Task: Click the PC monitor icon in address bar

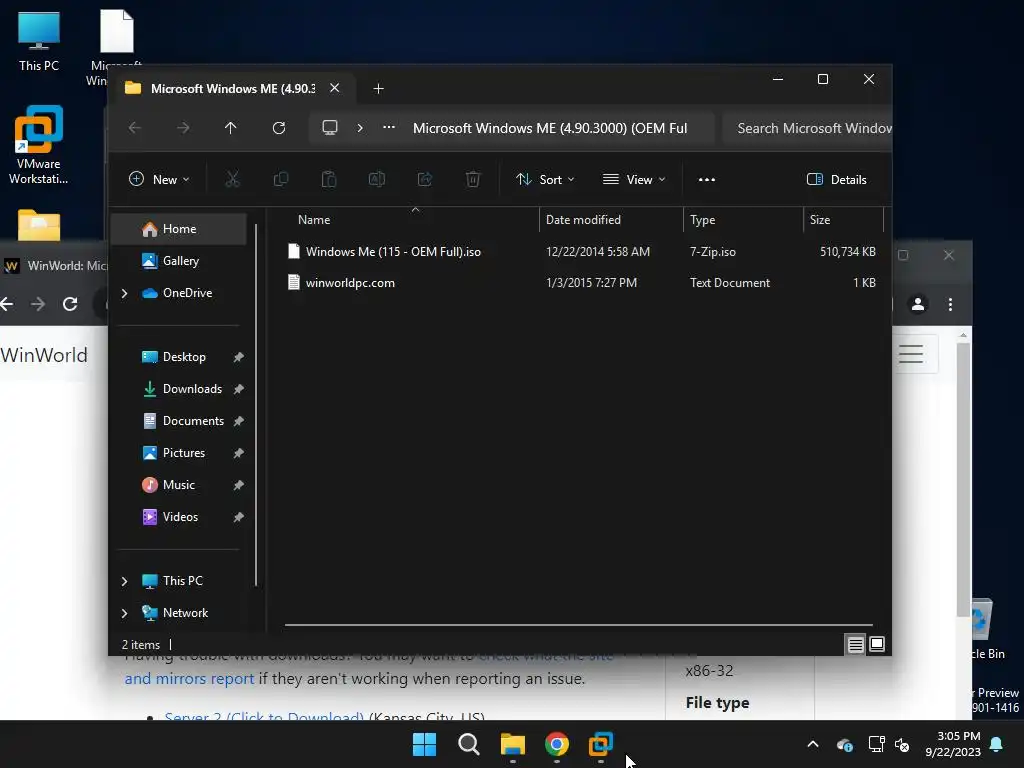Action: 330,128
